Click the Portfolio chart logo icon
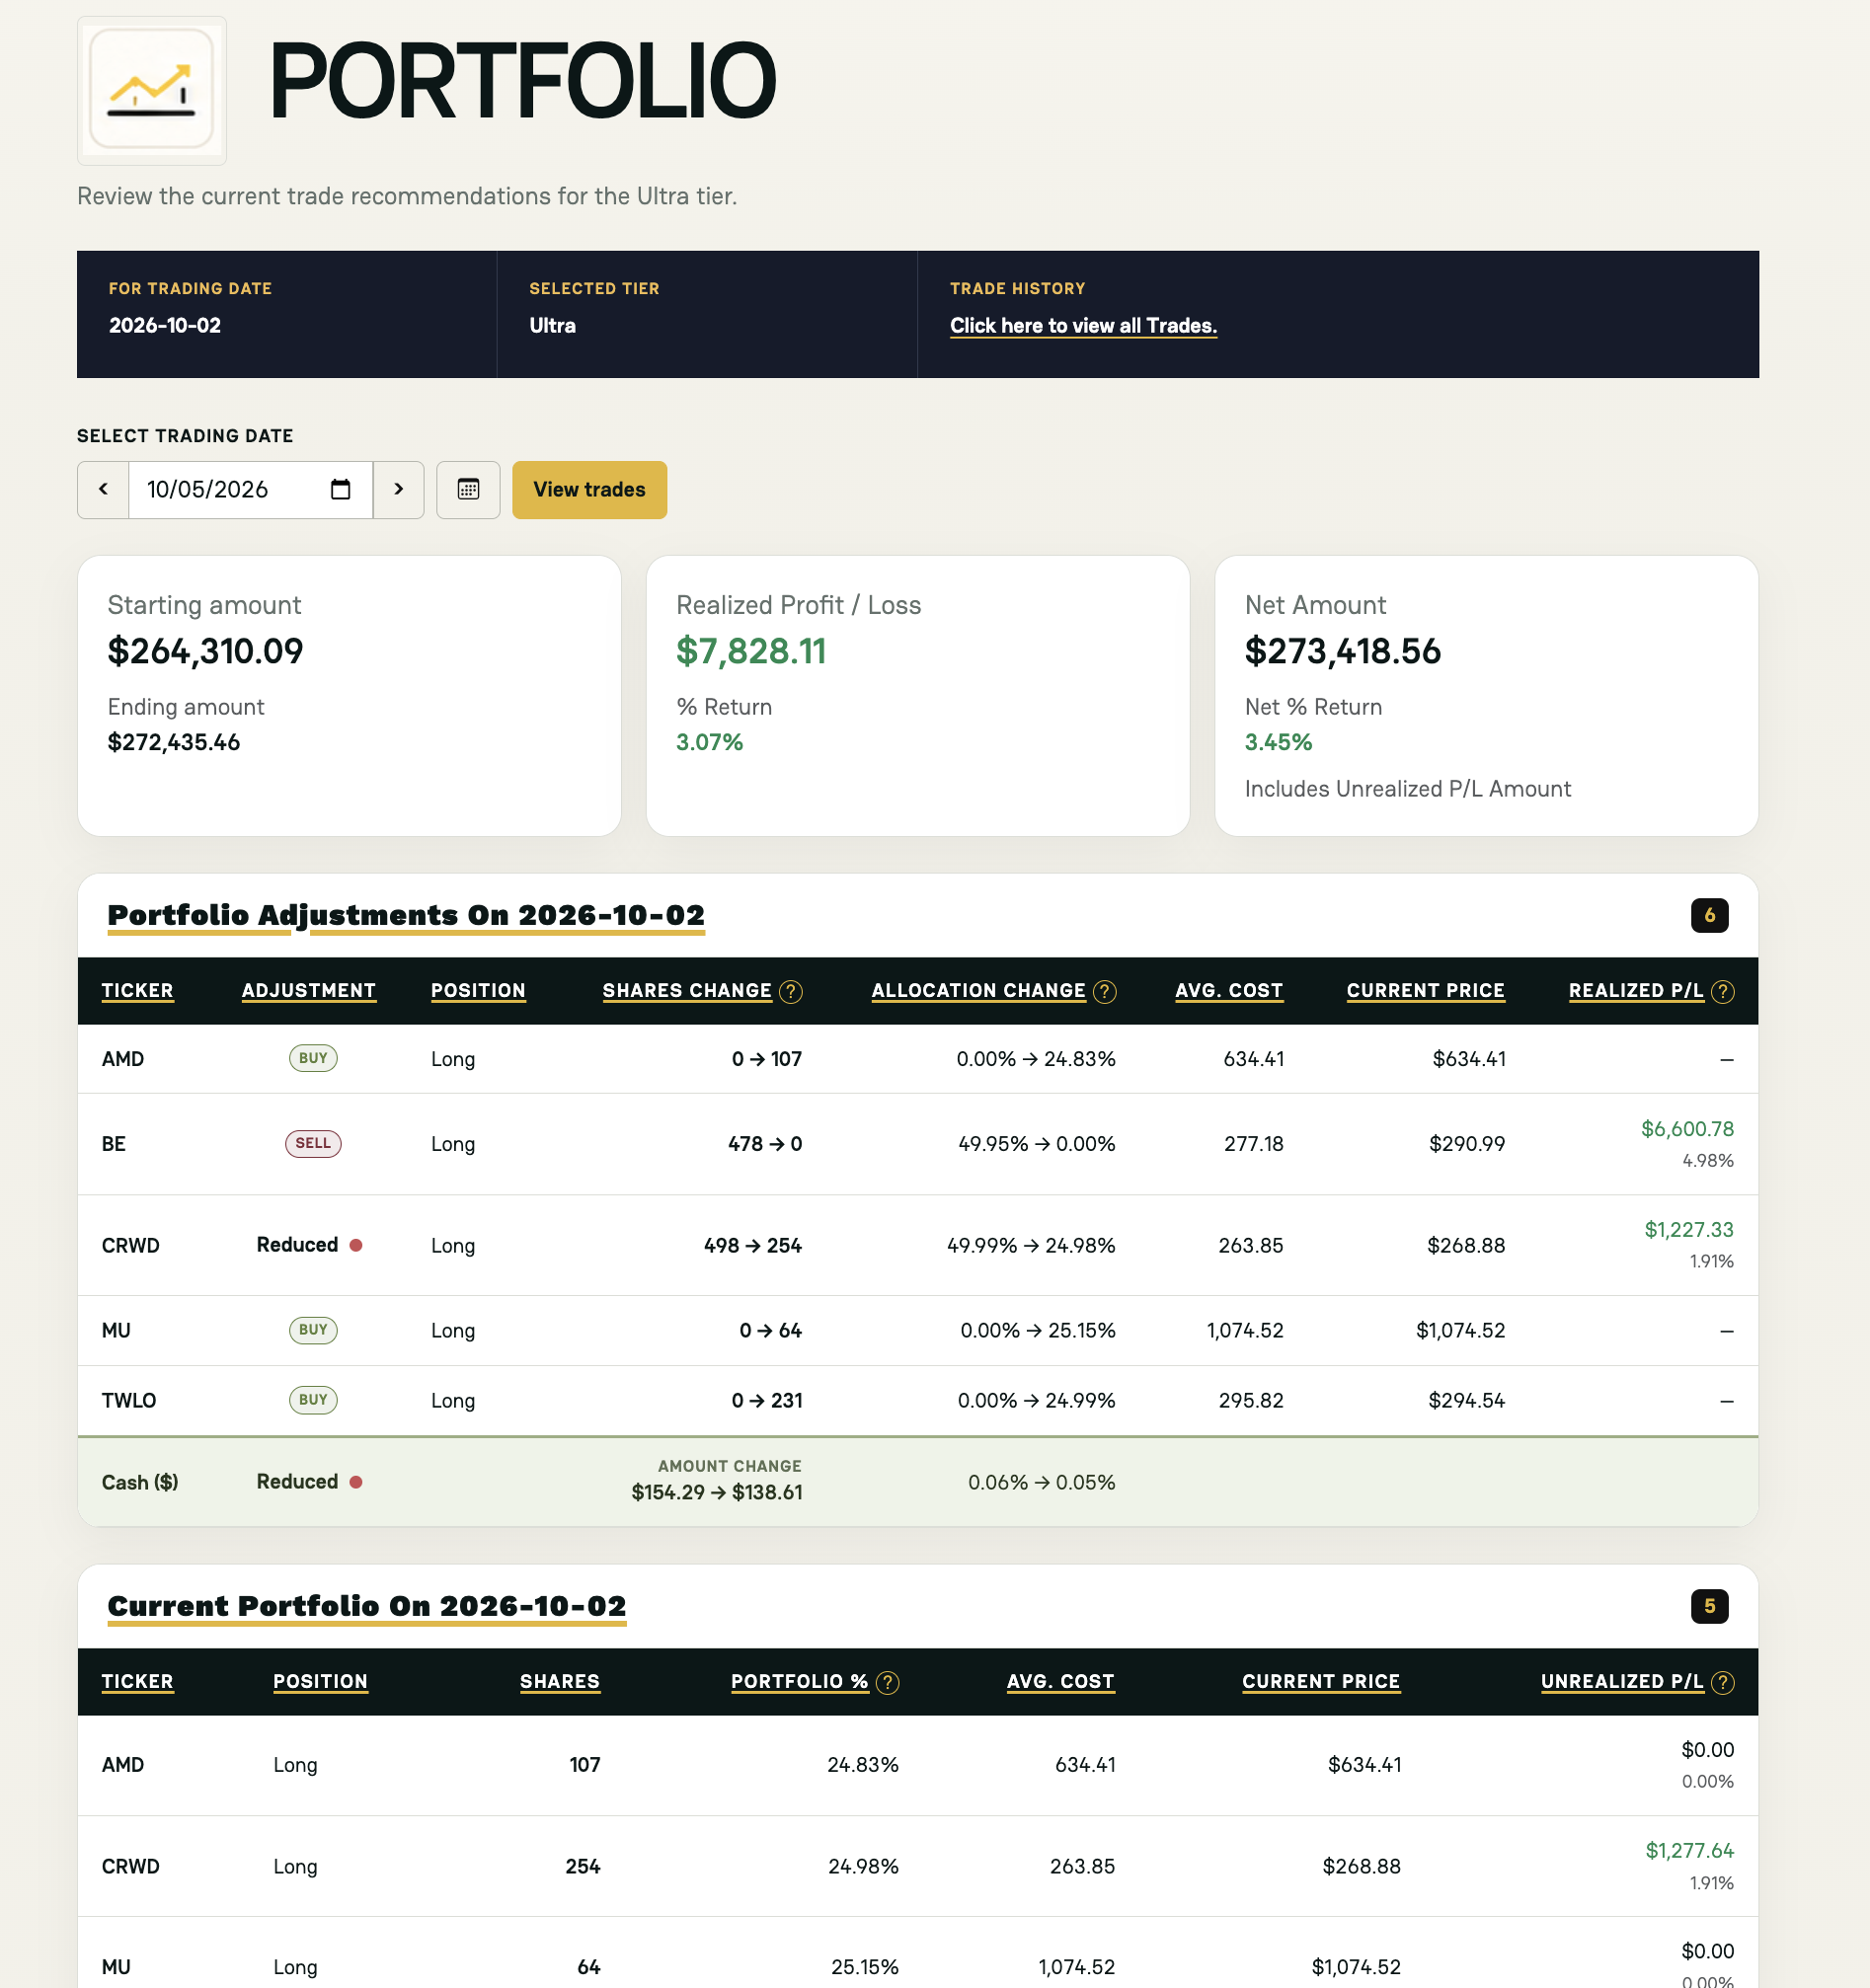Image resolution: width=1870 pixels, height=1988 pixels. point(152,90)
